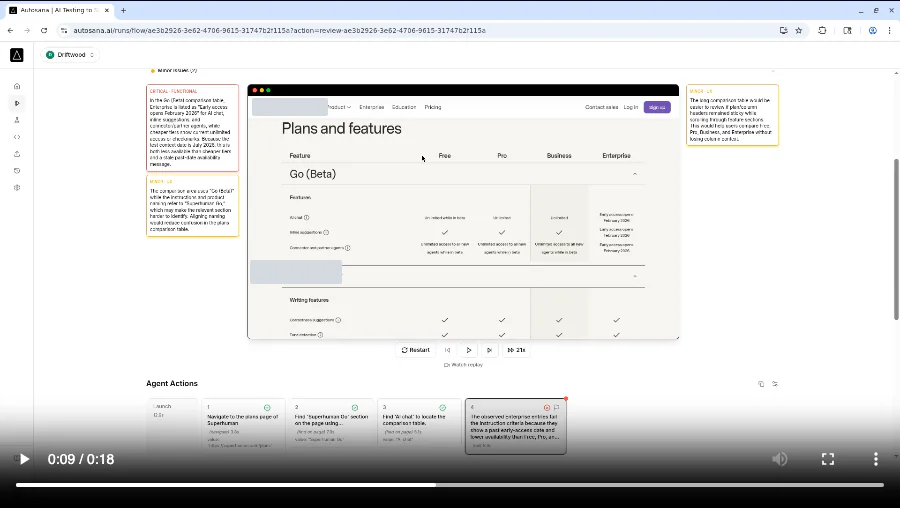Click the filter sliders icon beside Agent Actions

775,384
